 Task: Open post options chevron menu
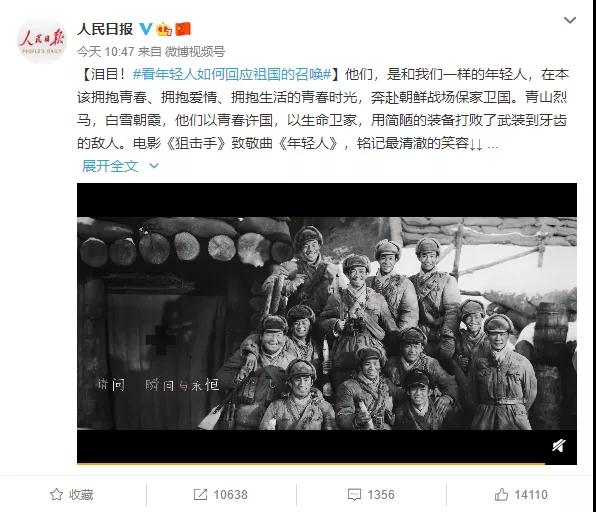(570, 20)
